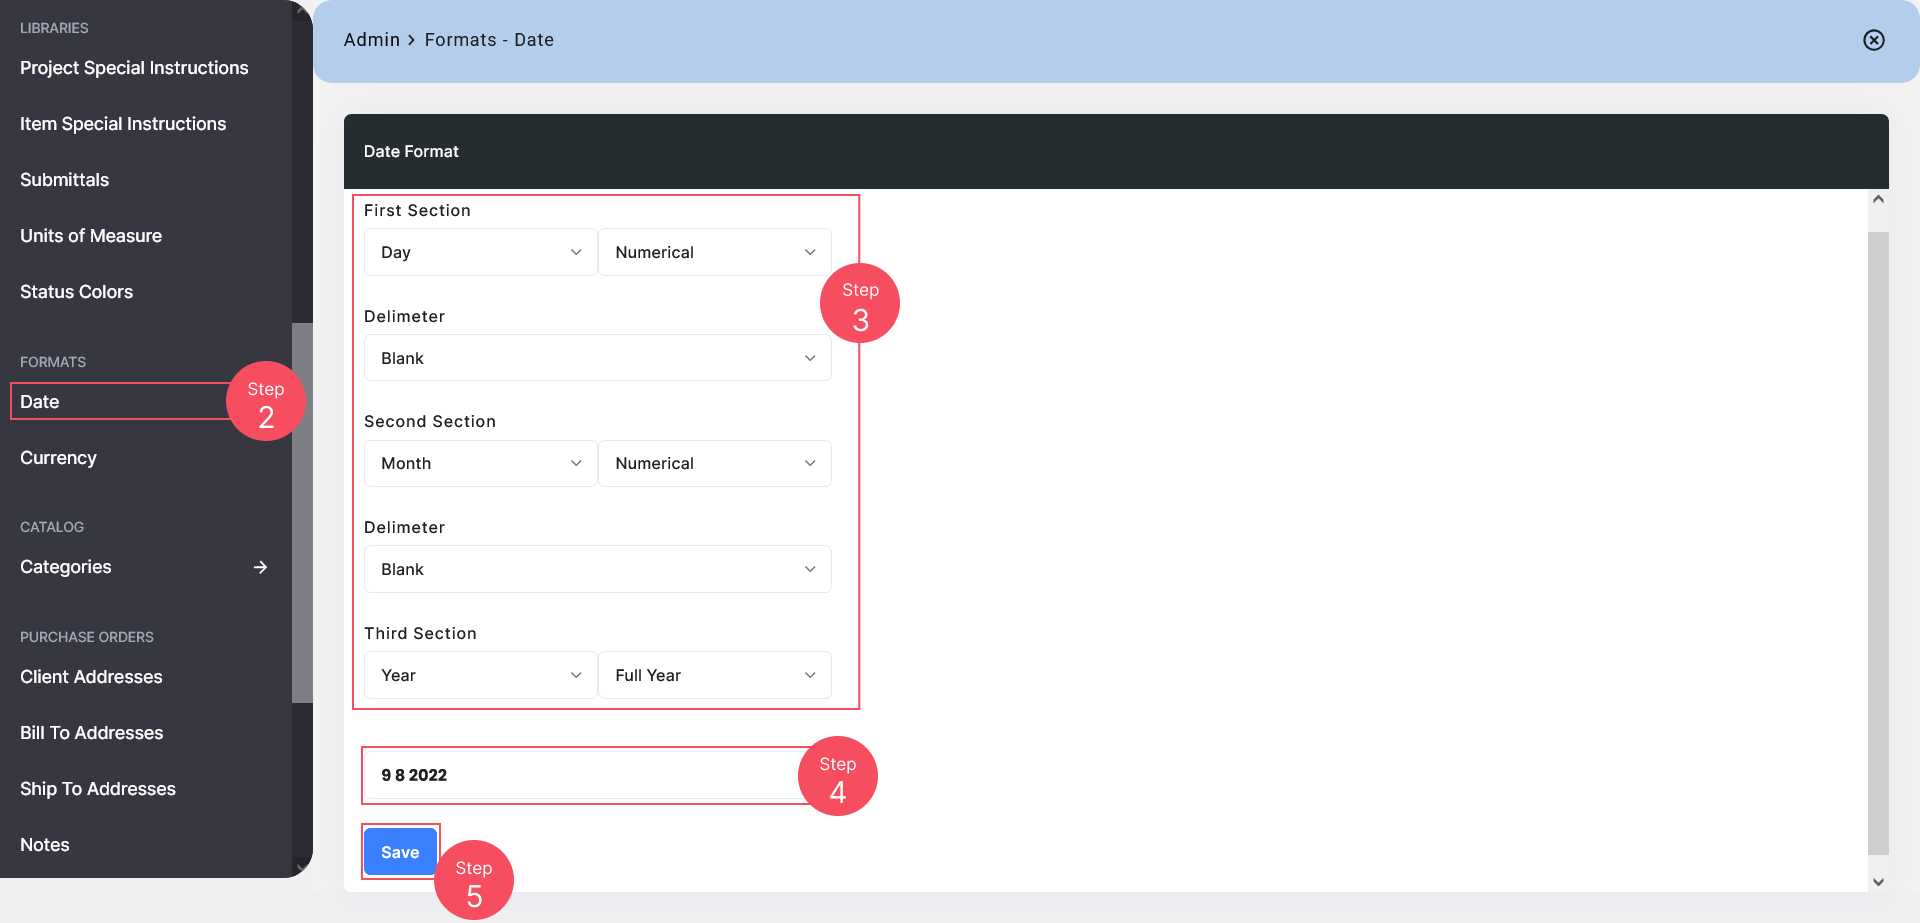Open Notes in the sidebar
Viewport: 1920px width, 923px height.
pos(45,845)
